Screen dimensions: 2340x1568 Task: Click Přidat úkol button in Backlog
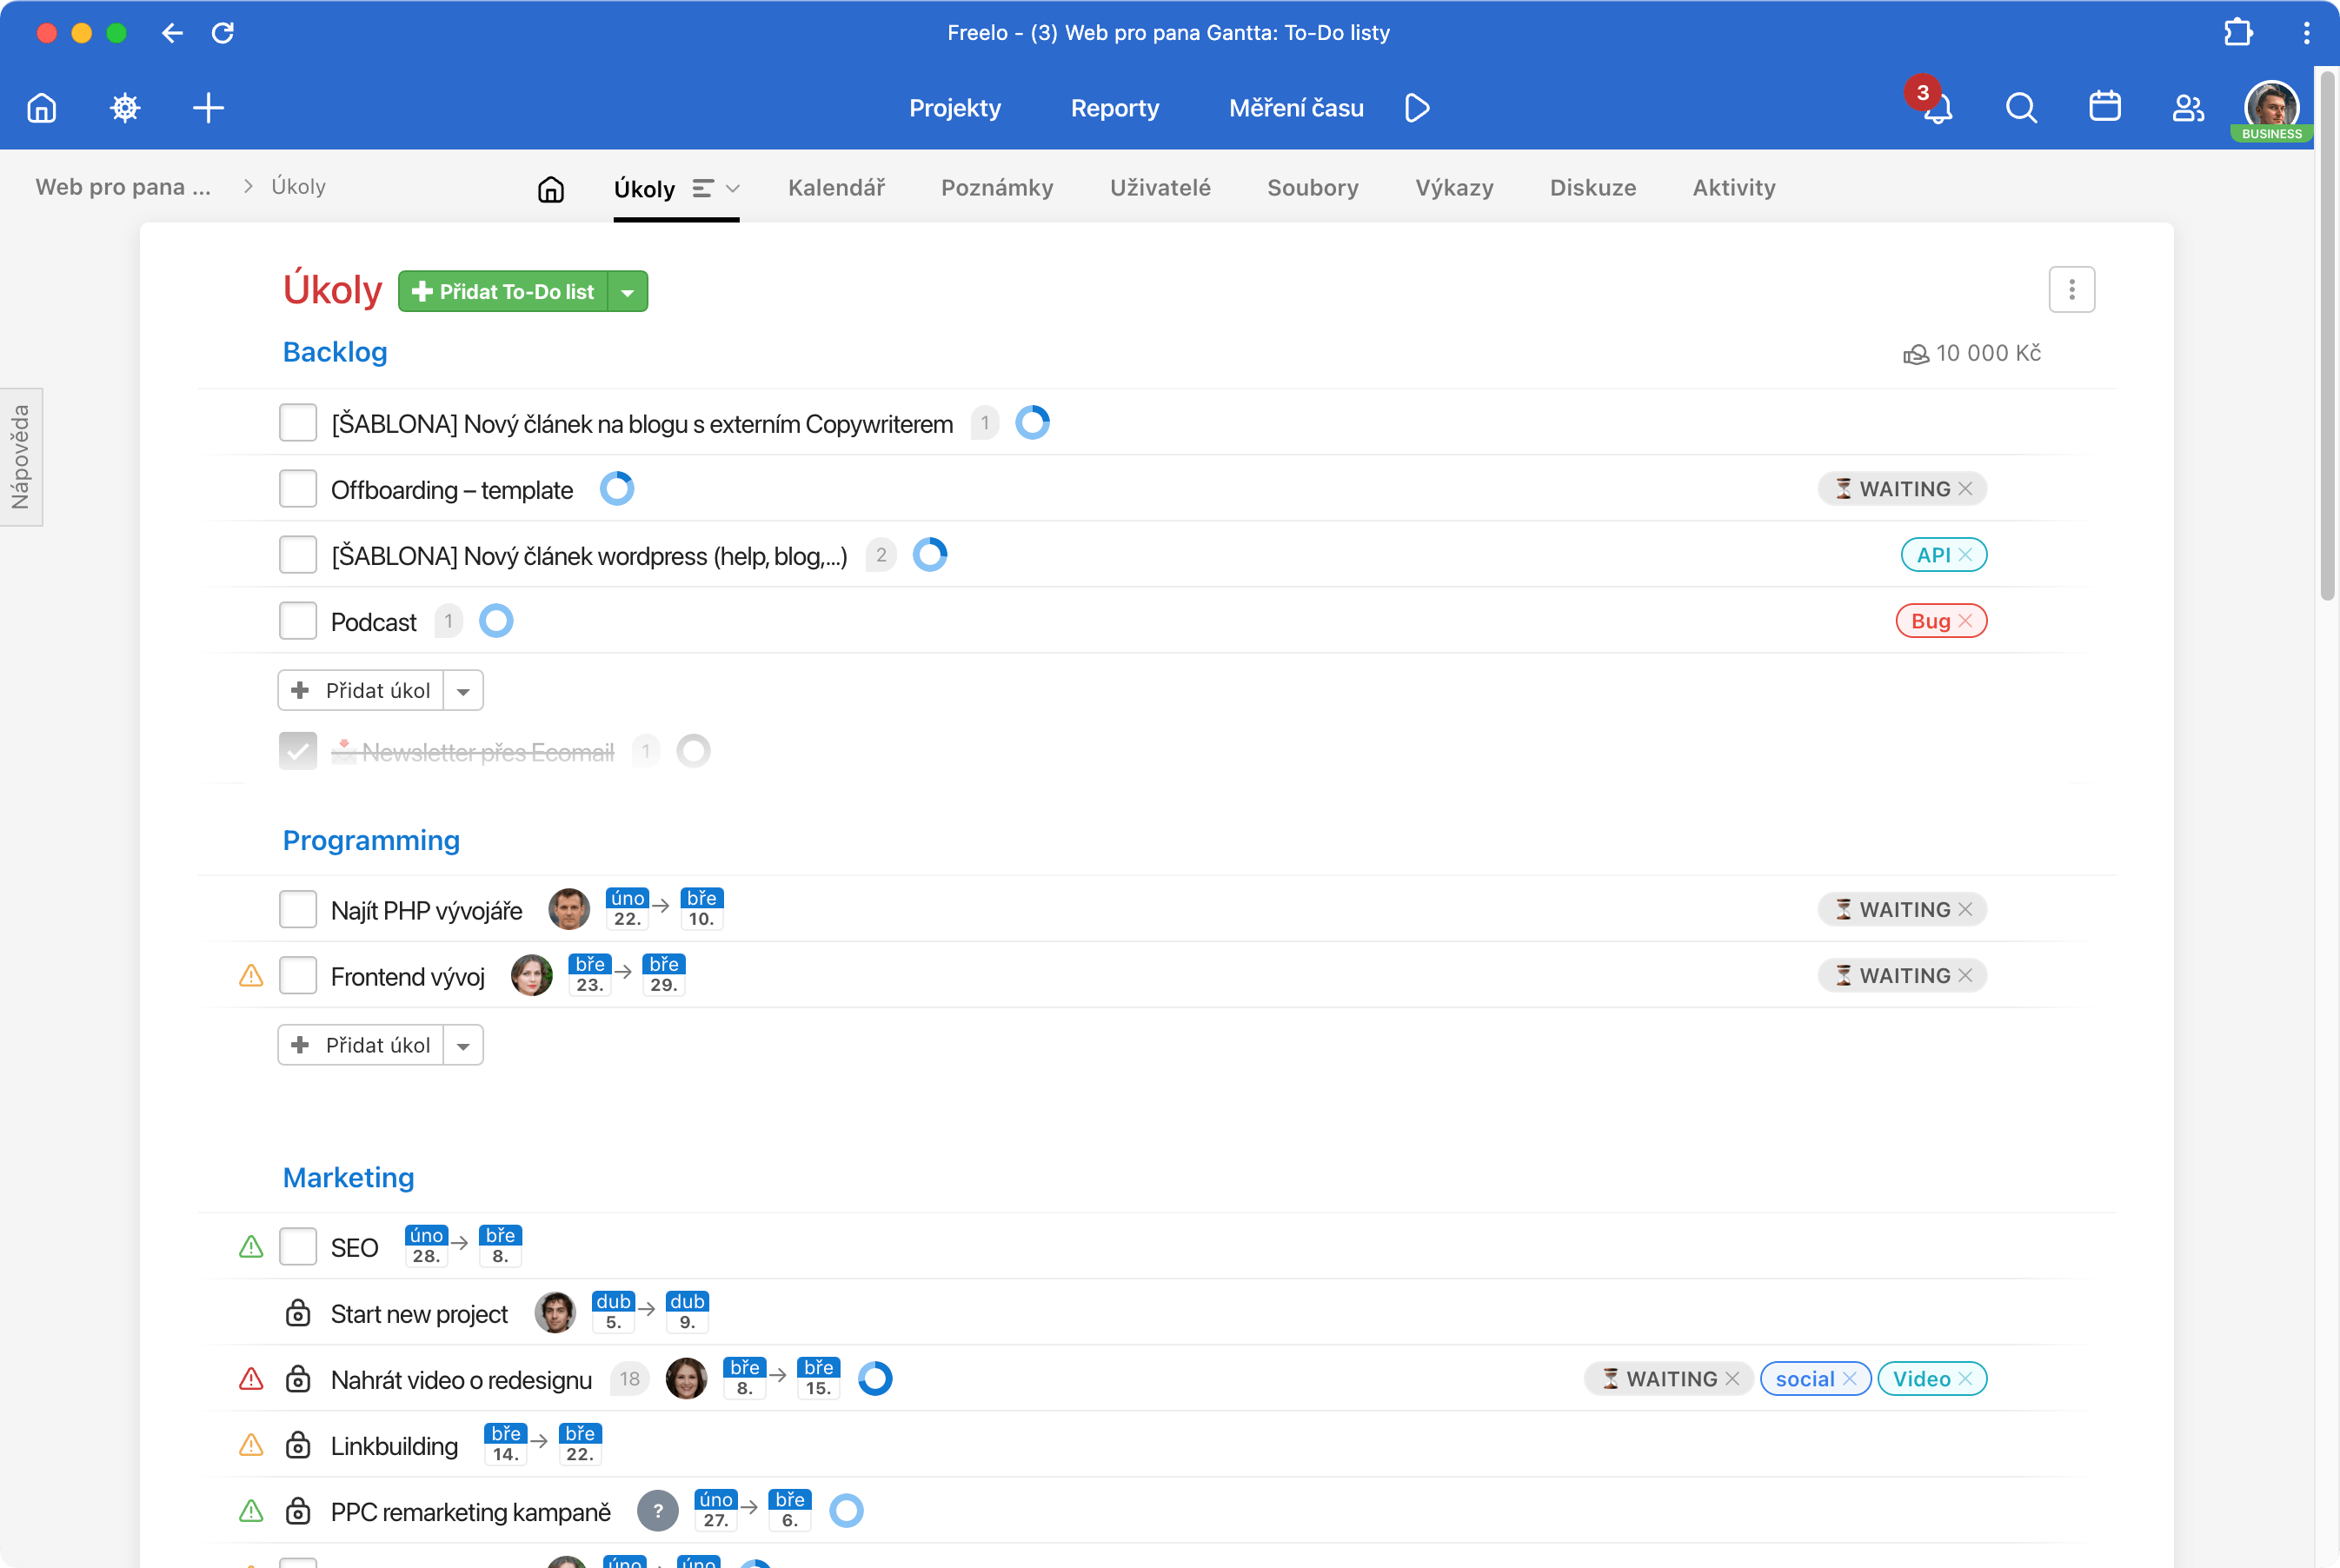click(x=361, y=691)
